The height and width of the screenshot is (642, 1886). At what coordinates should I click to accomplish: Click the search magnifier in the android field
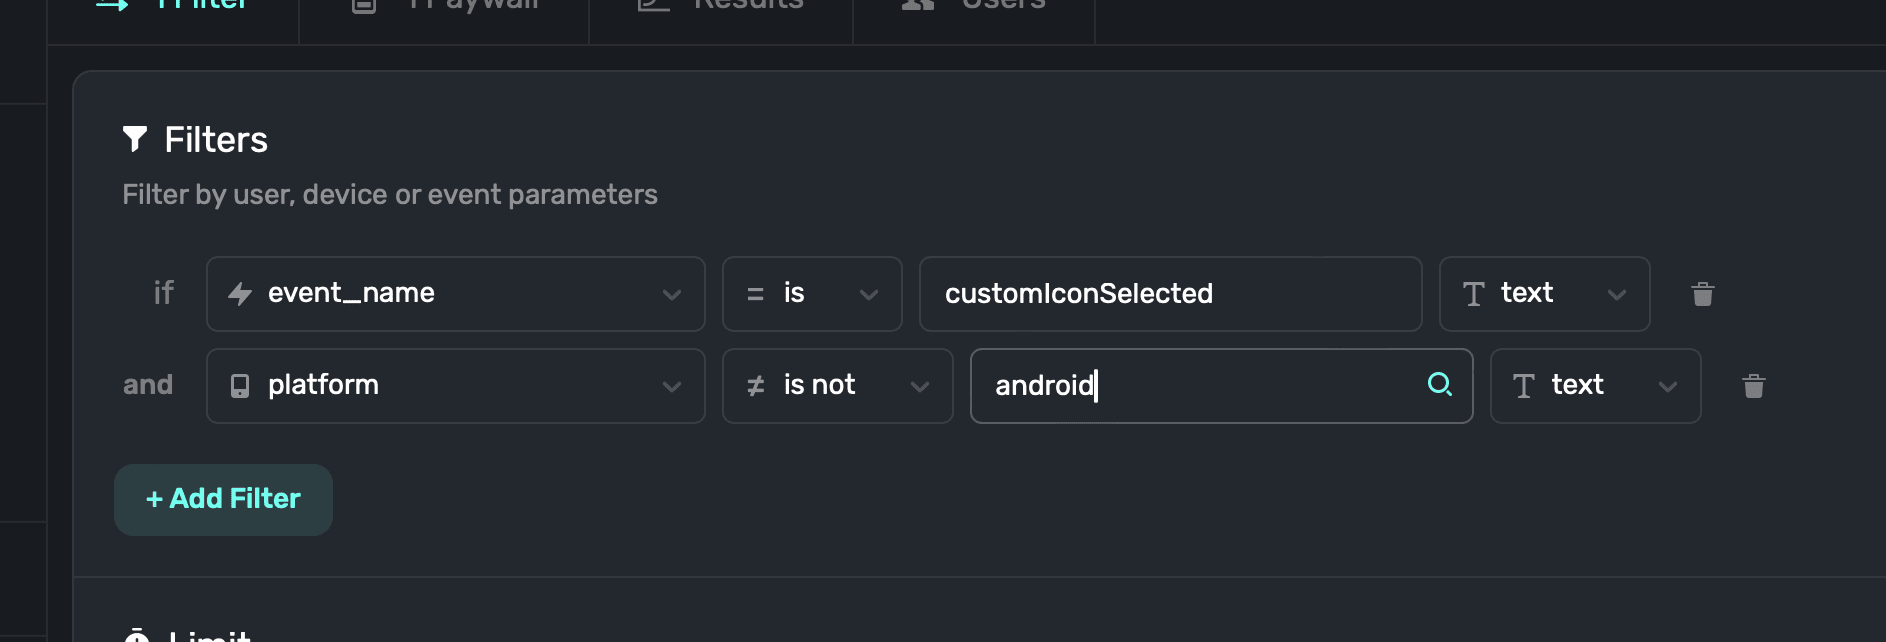point(1439,384)
